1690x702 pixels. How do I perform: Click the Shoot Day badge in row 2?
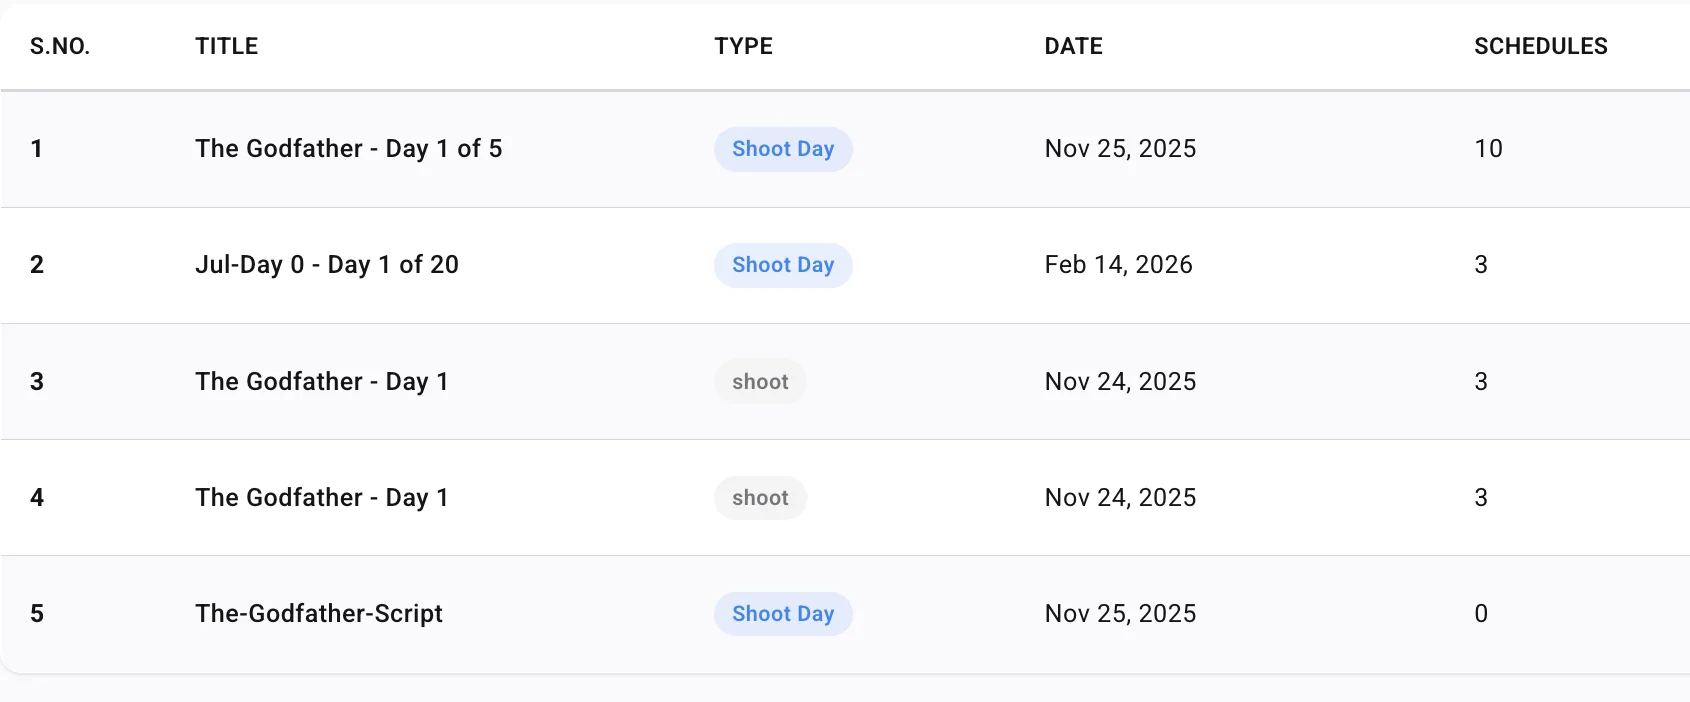pyautogui.click(x=783, y=265)
